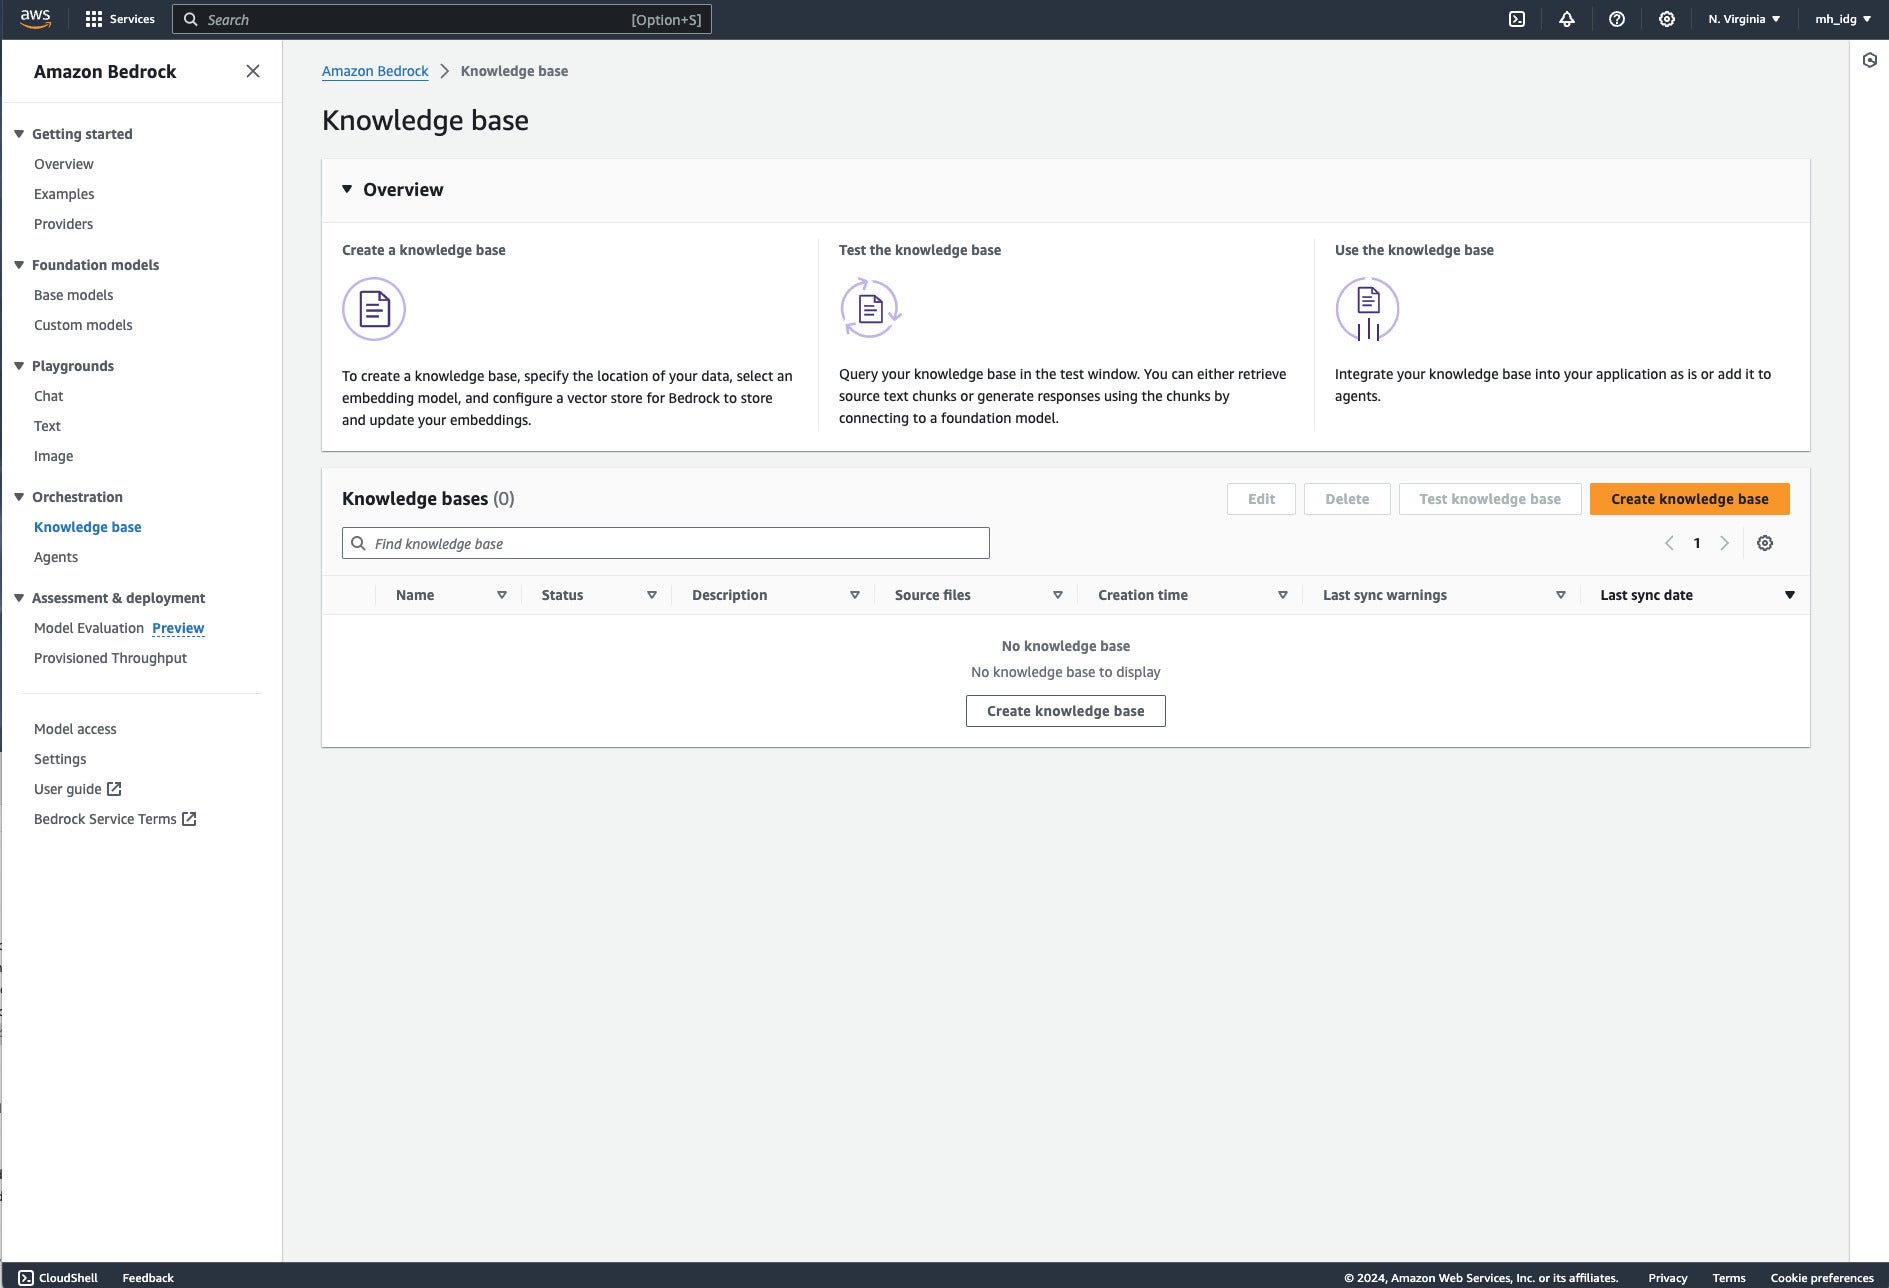Click the CloudShell icon in the footer
The height and width of the screenshot is (1288, 1889).
pyautogui.click(x=26, y=1278)
